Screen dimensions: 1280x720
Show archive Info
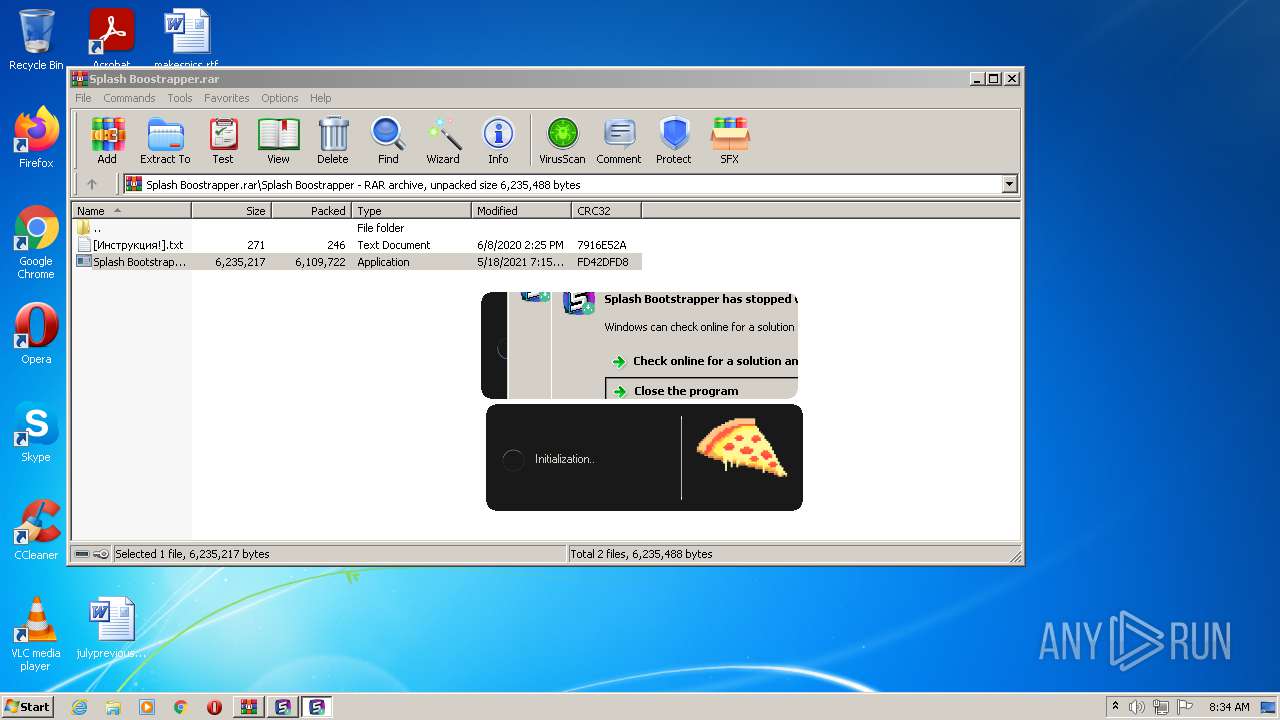pos(498,140)
